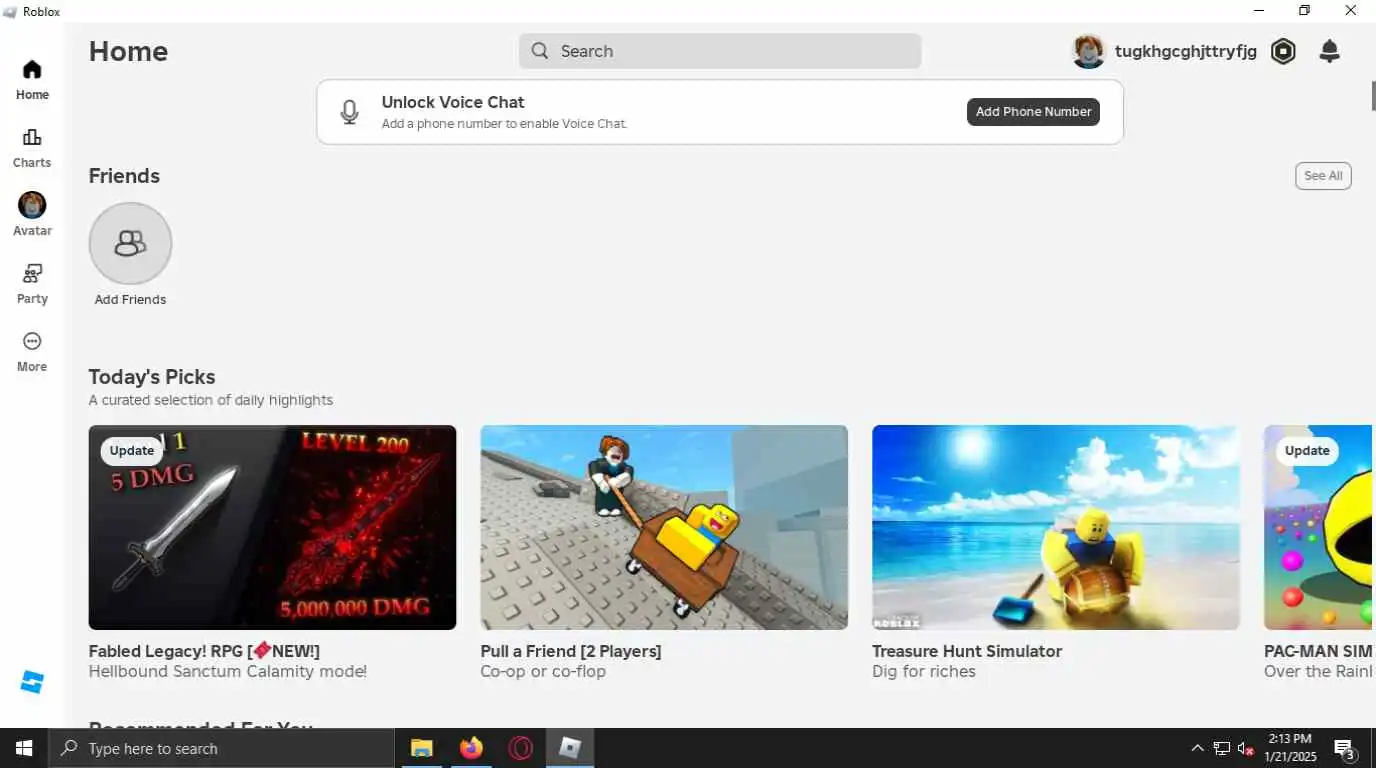Click the Add Friends label

[130, 300]
